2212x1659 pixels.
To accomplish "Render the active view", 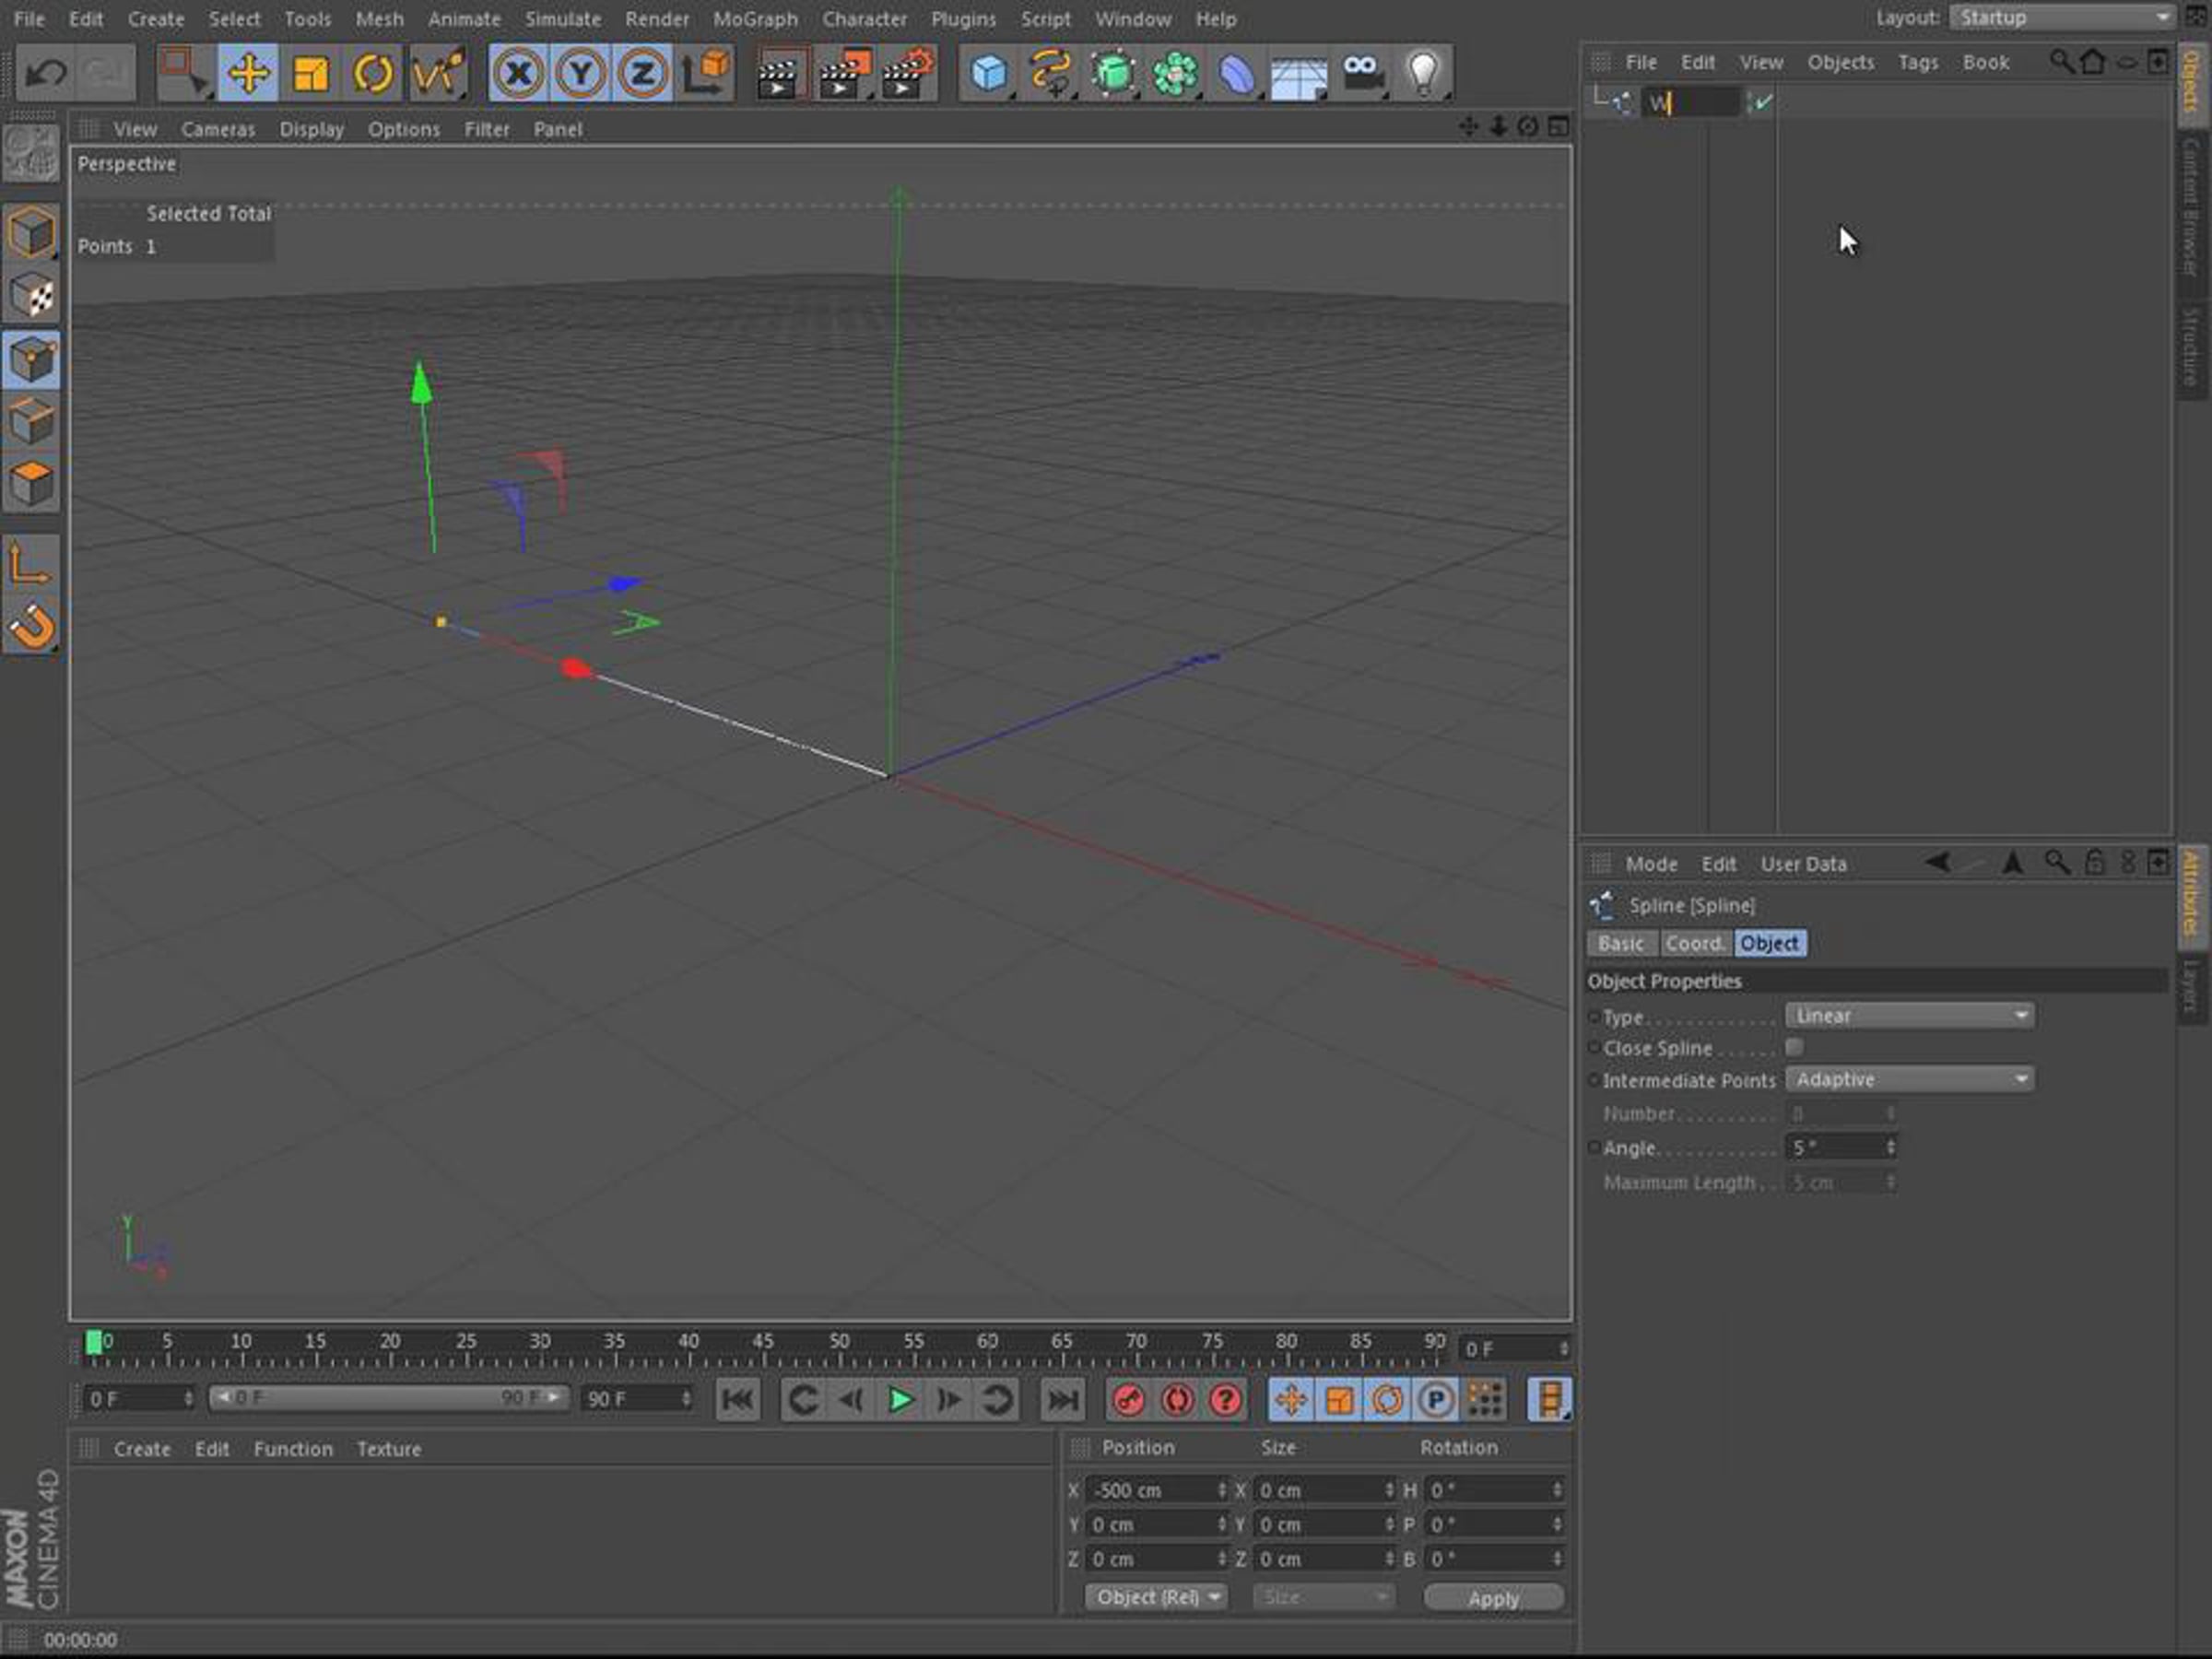I will (x=779, y=73).
